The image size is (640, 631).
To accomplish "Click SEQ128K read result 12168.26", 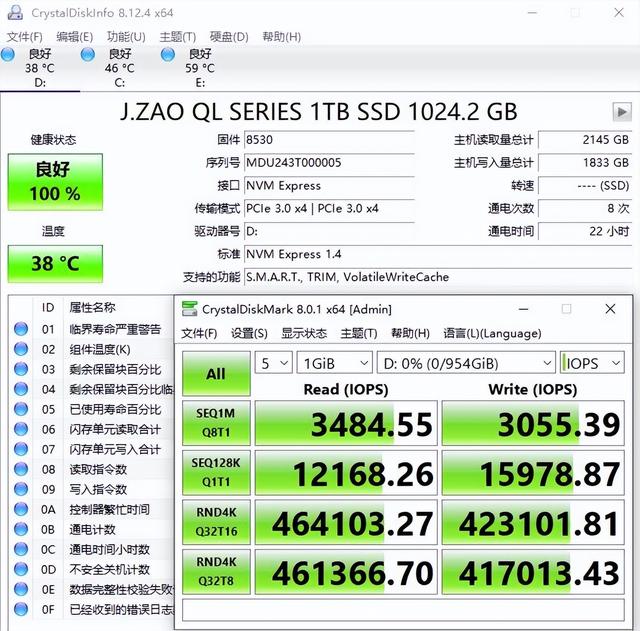I will pos(346,473).
